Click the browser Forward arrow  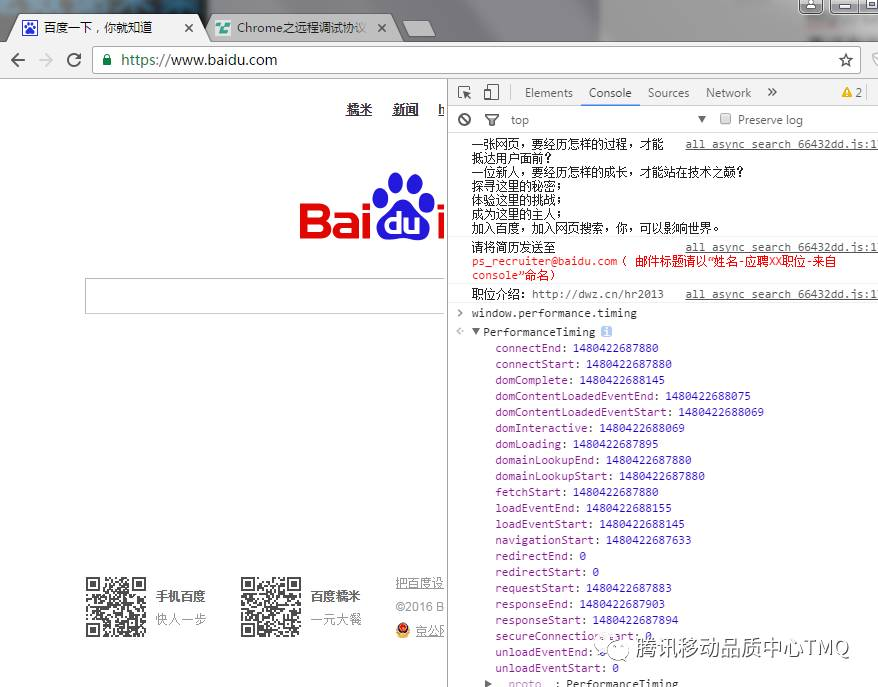tap(46, 60)
